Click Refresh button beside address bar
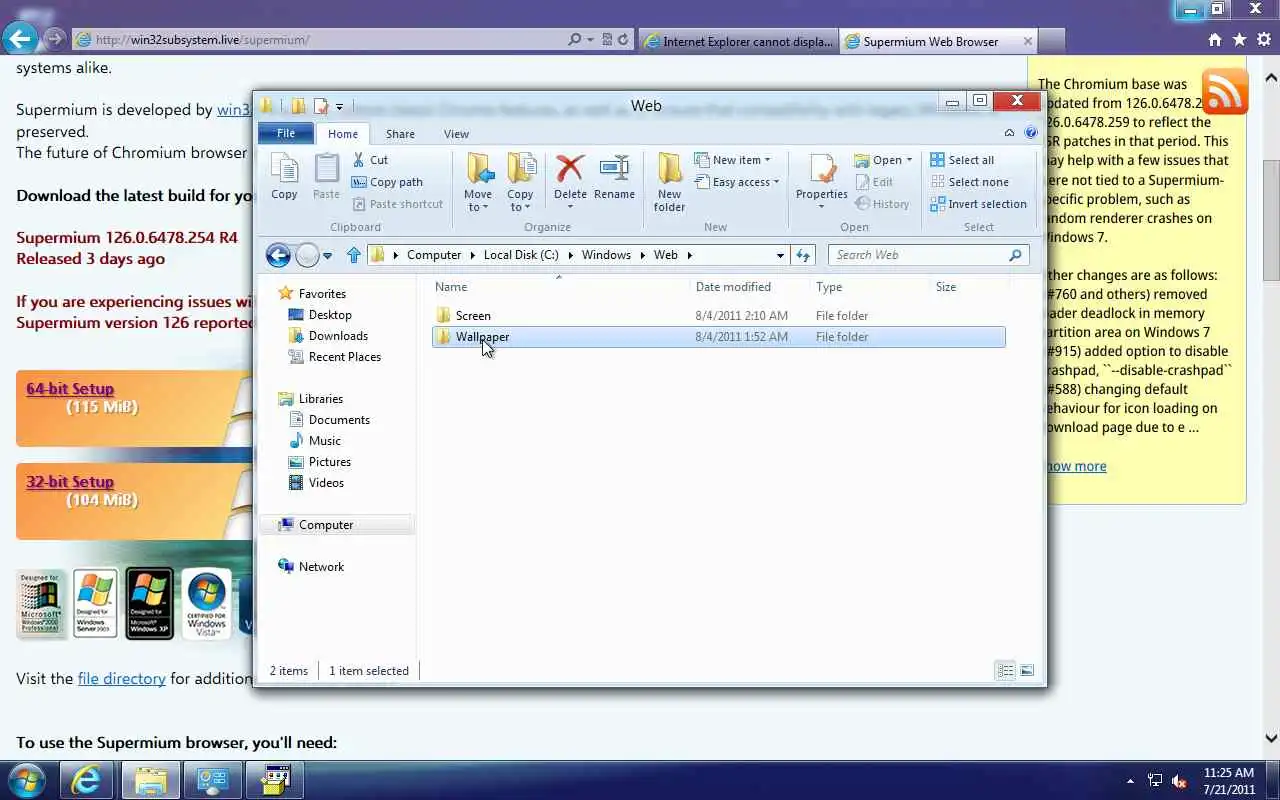 click(x=803, y=255)
